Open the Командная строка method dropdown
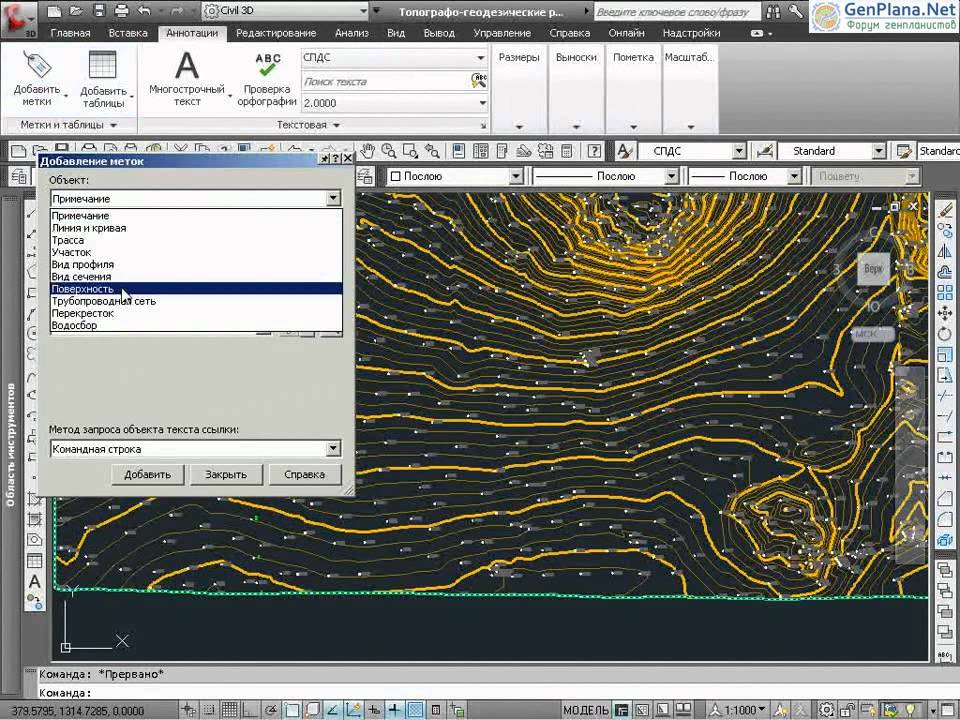Image resolution: width=960 pixels, height=720 pixels. (x=334, y=449)
